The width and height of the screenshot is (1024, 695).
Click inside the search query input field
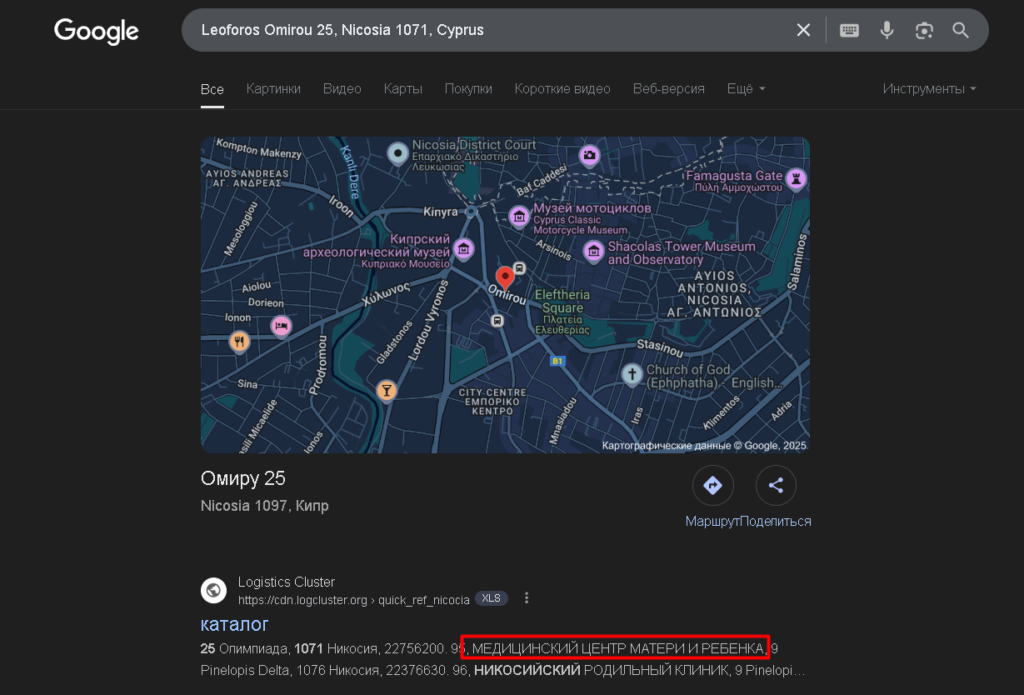[x=490, y=30]
